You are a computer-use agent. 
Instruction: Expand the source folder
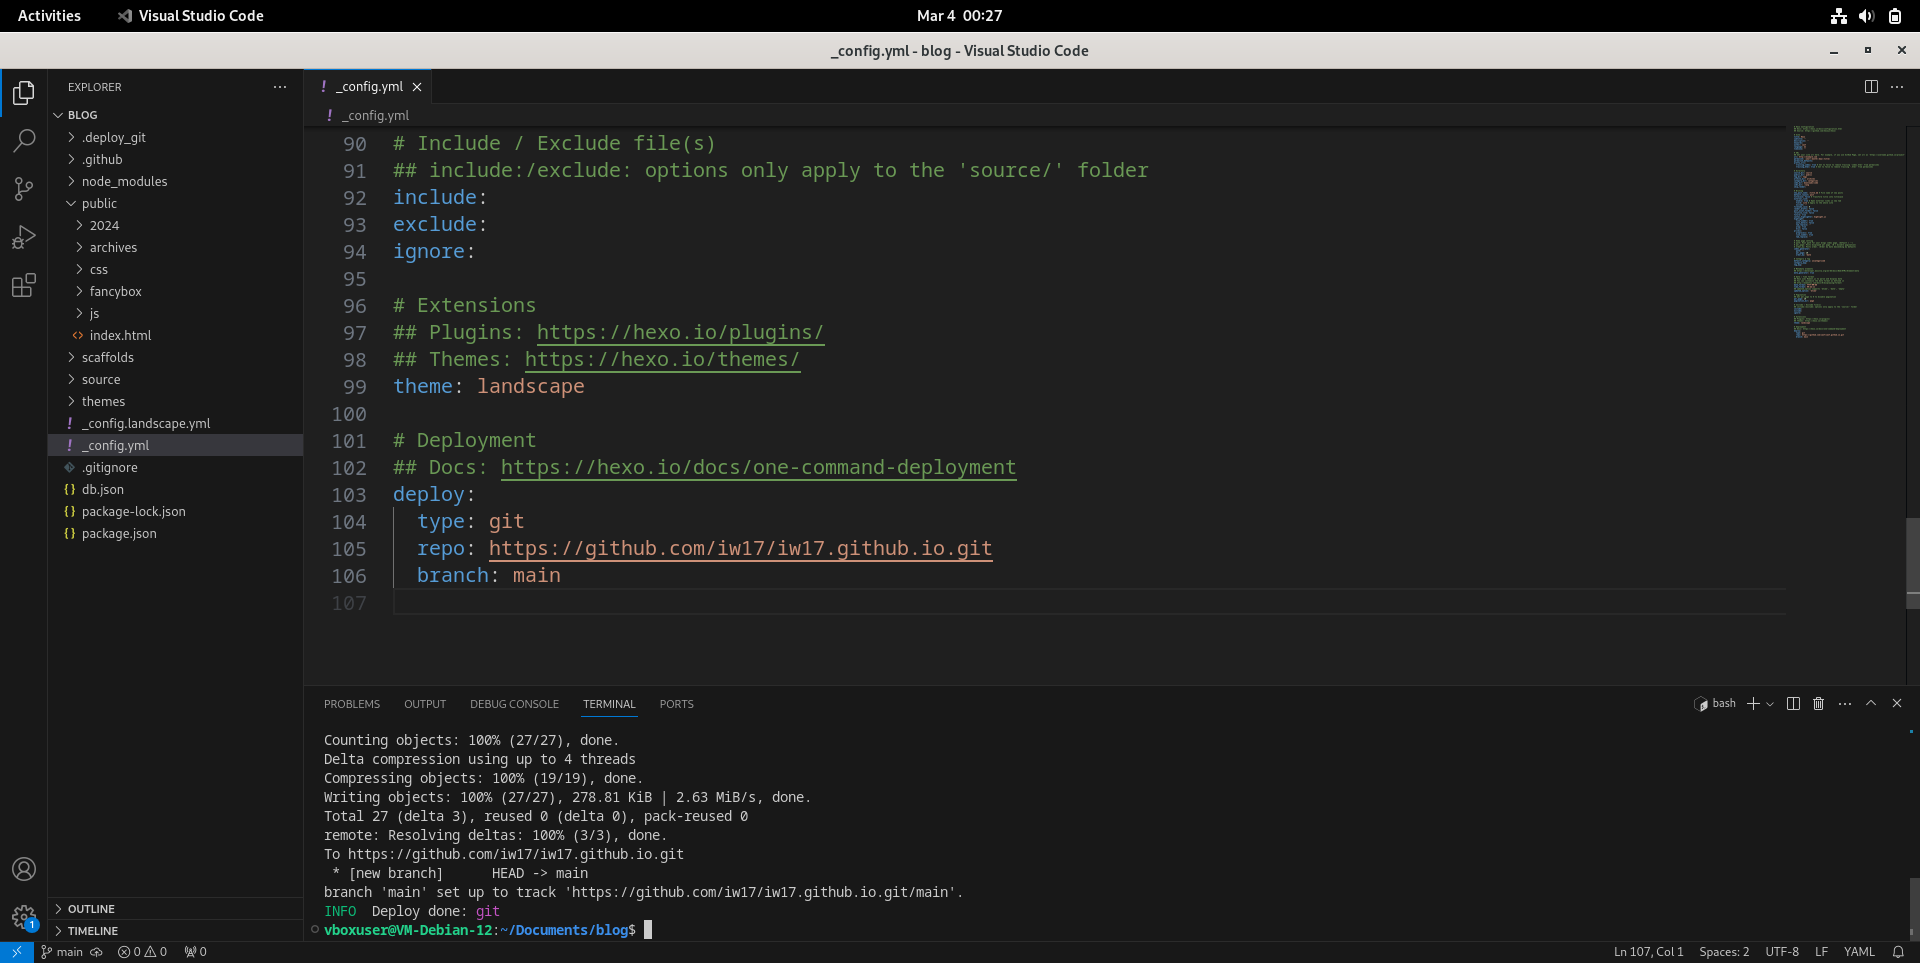click(x=175, y=380)
